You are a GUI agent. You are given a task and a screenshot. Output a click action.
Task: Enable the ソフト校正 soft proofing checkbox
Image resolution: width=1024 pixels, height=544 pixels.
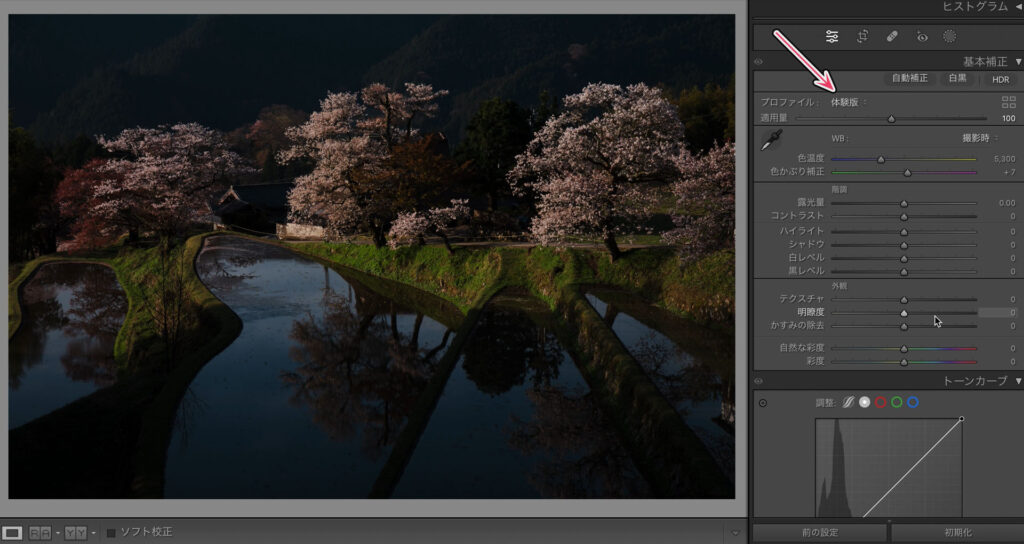(112, 532)
